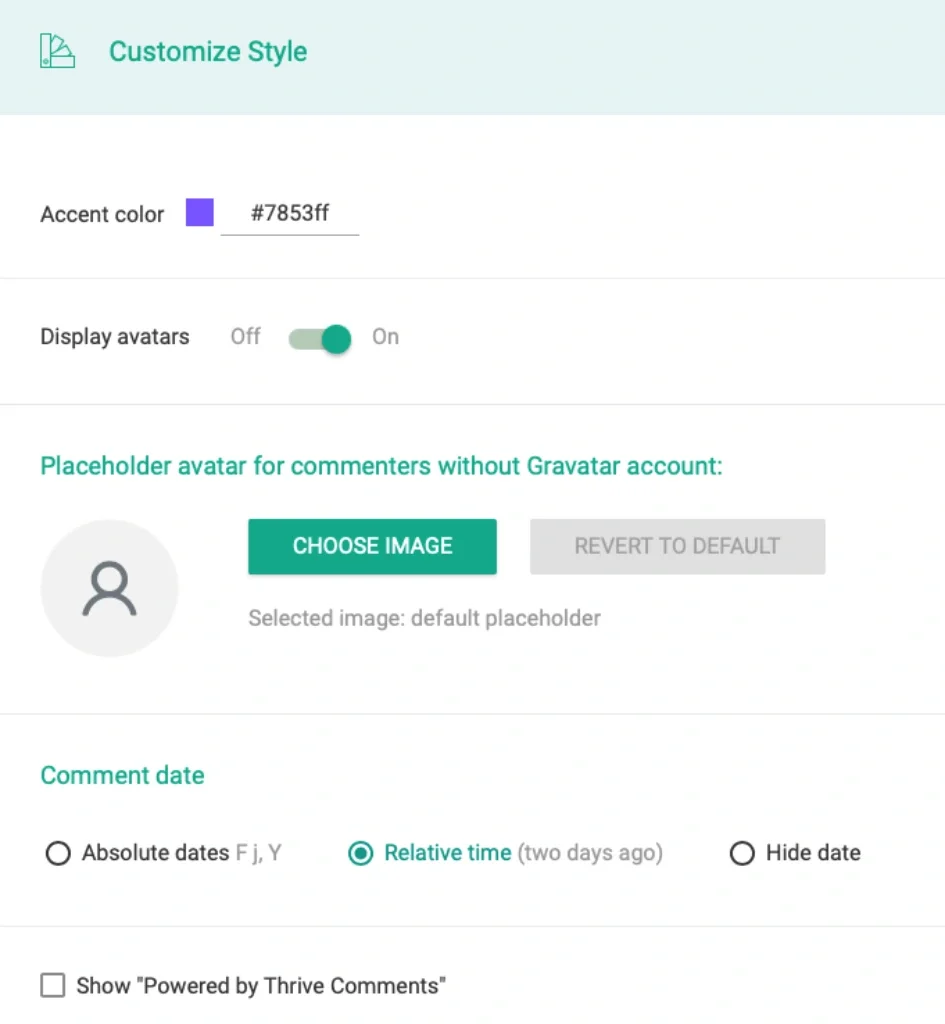Click the "Placeholder avatar for commenters" heading
The width and height of the screenshot is (945, 1024).
tap(381, 466)
